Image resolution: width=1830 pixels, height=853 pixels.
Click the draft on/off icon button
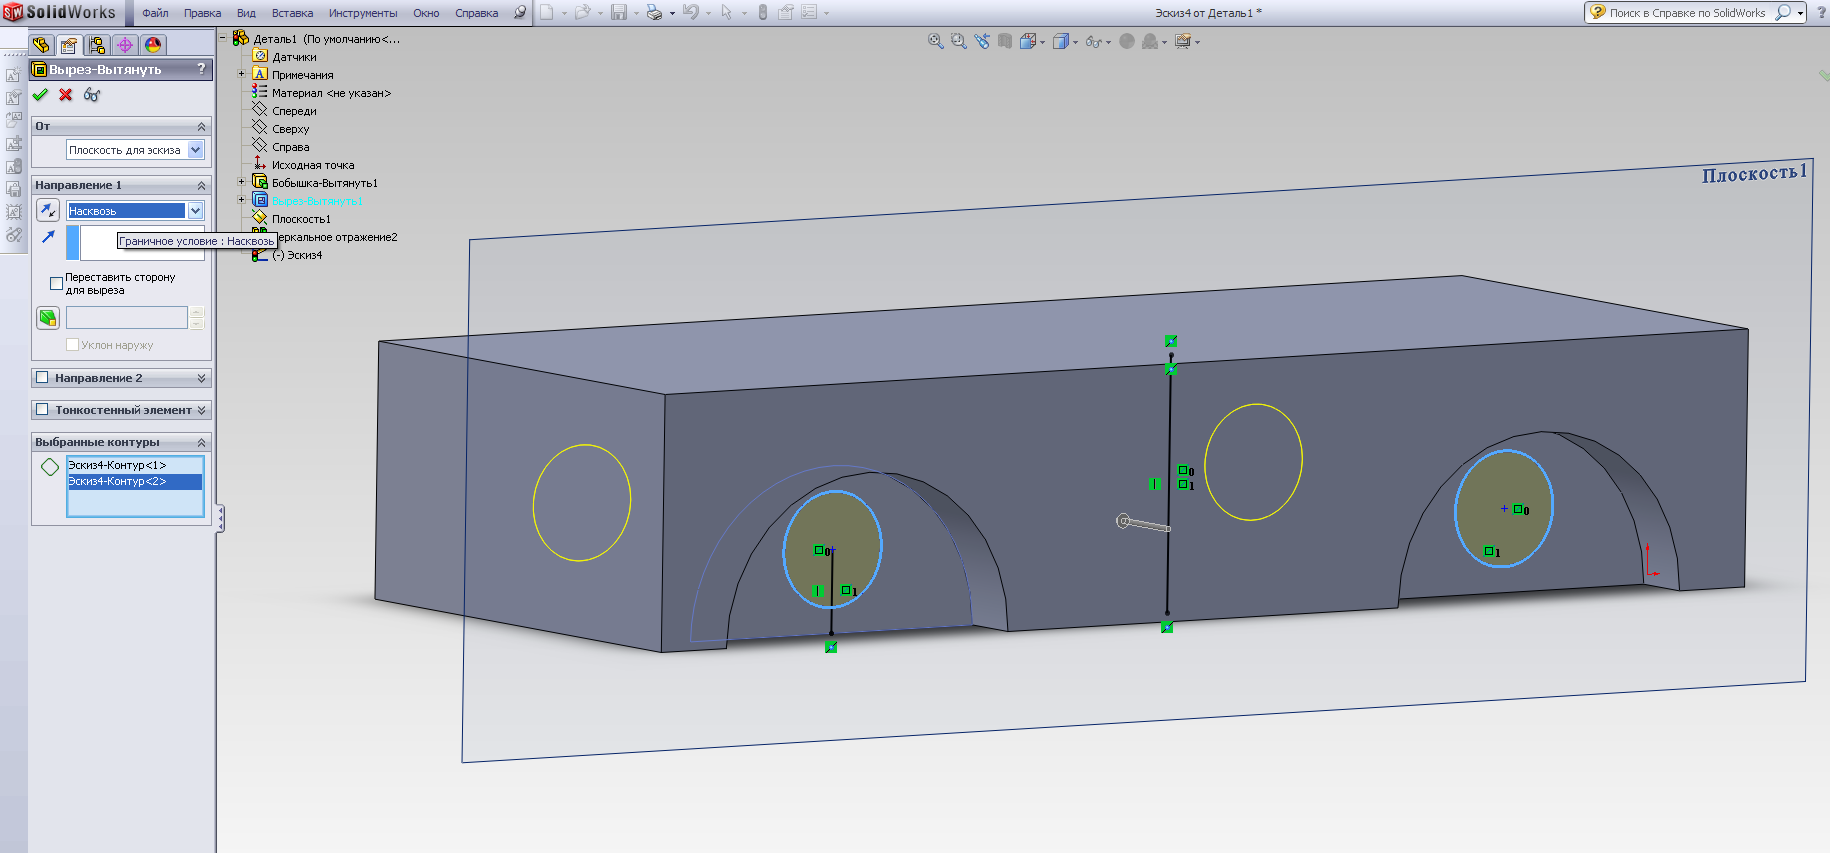(x=48, y=318)
